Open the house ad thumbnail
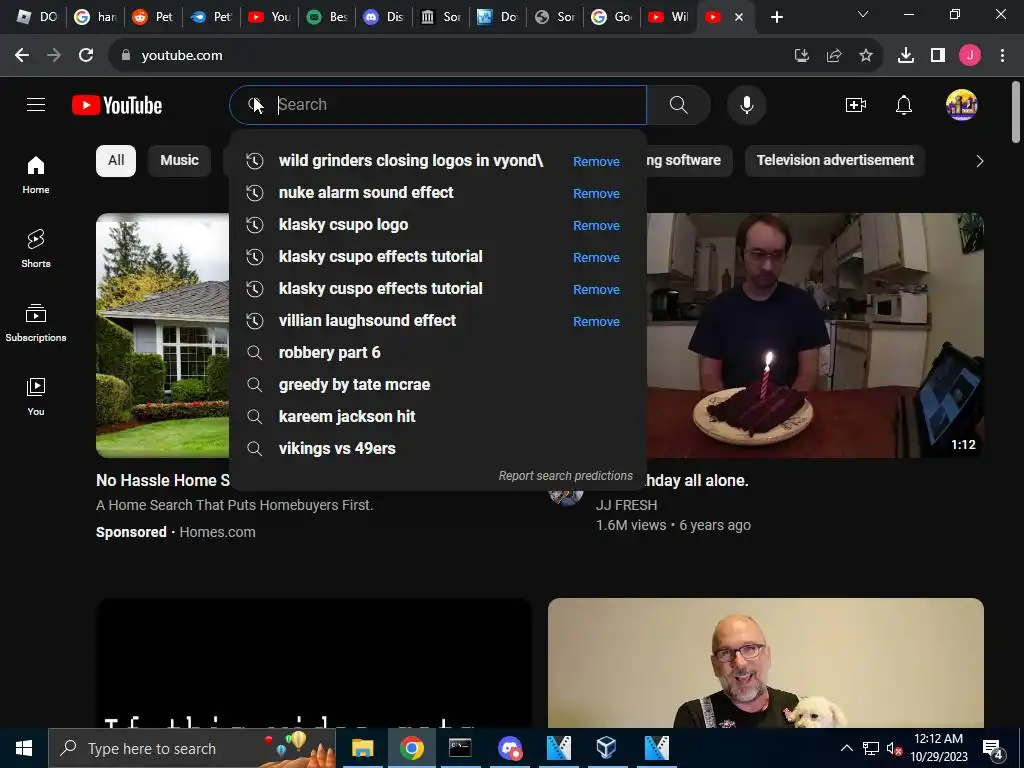Viewport: 1024px width, 768px height. pos(163,335)
